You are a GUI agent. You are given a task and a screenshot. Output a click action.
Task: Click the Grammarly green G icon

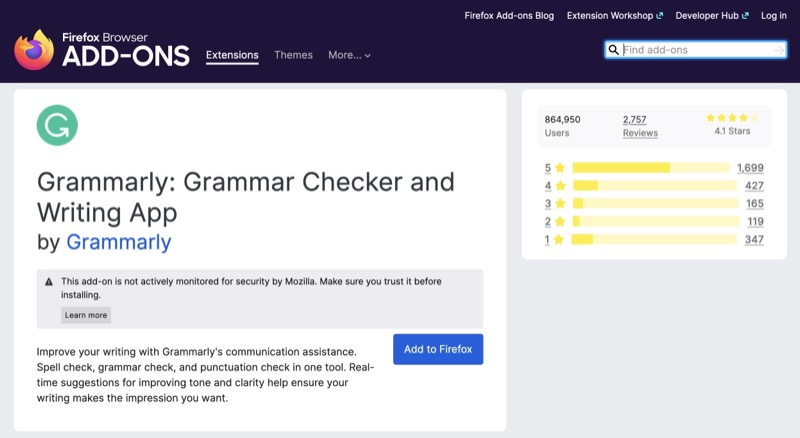tap(57, 126)
